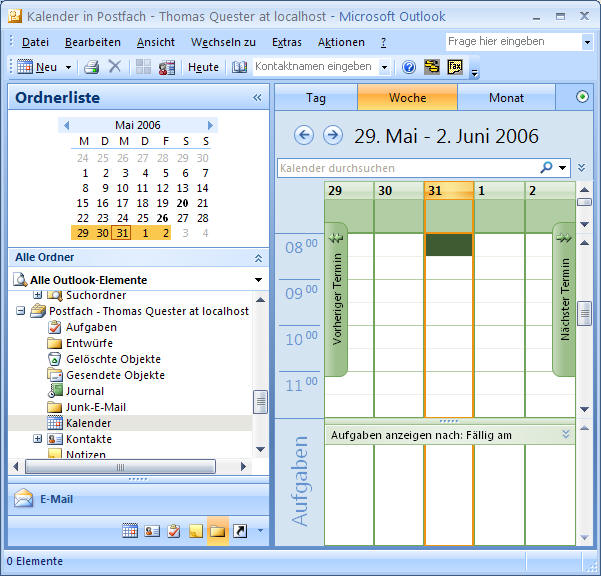
Task: Click the Calendar icon in bottom navigation
Action: click(x=130, y=531)
